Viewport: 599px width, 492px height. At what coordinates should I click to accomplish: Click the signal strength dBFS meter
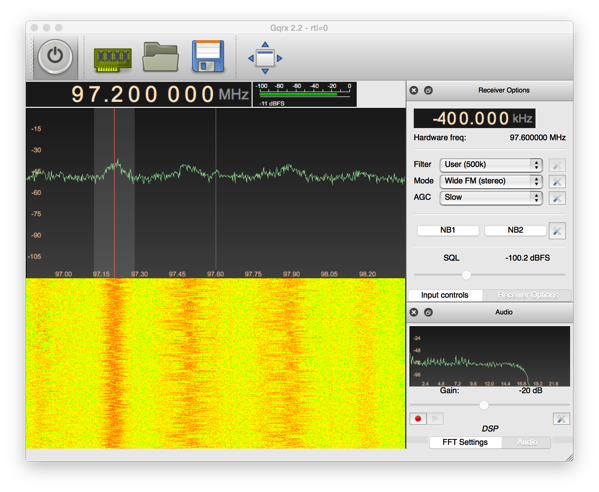[x=304, y=94]
